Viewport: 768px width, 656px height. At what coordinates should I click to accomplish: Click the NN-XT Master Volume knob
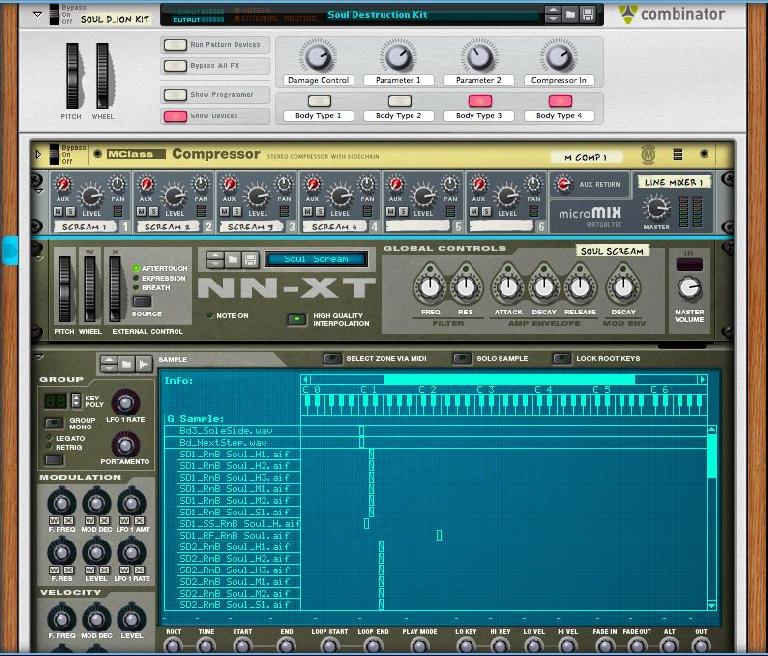pyautogui.click(x=689, y=289)
